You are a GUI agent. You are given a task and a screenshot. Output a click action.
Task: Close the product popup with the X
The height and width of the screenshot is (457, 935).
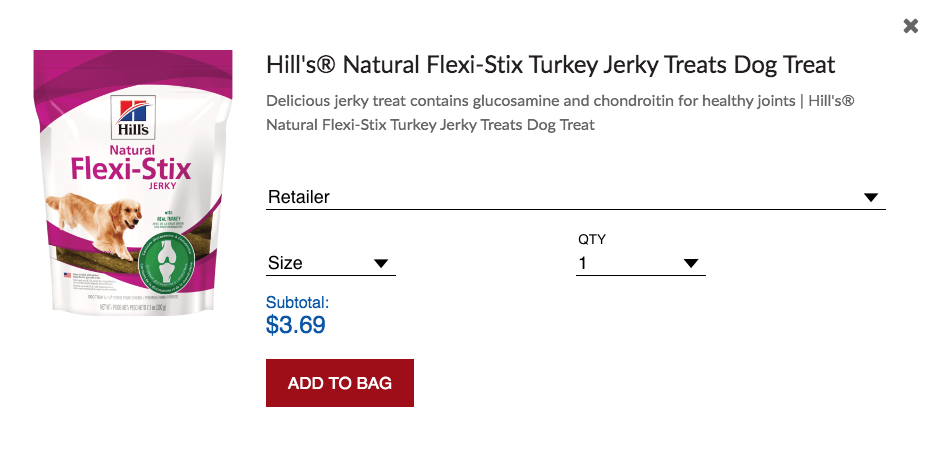[910, 26]
